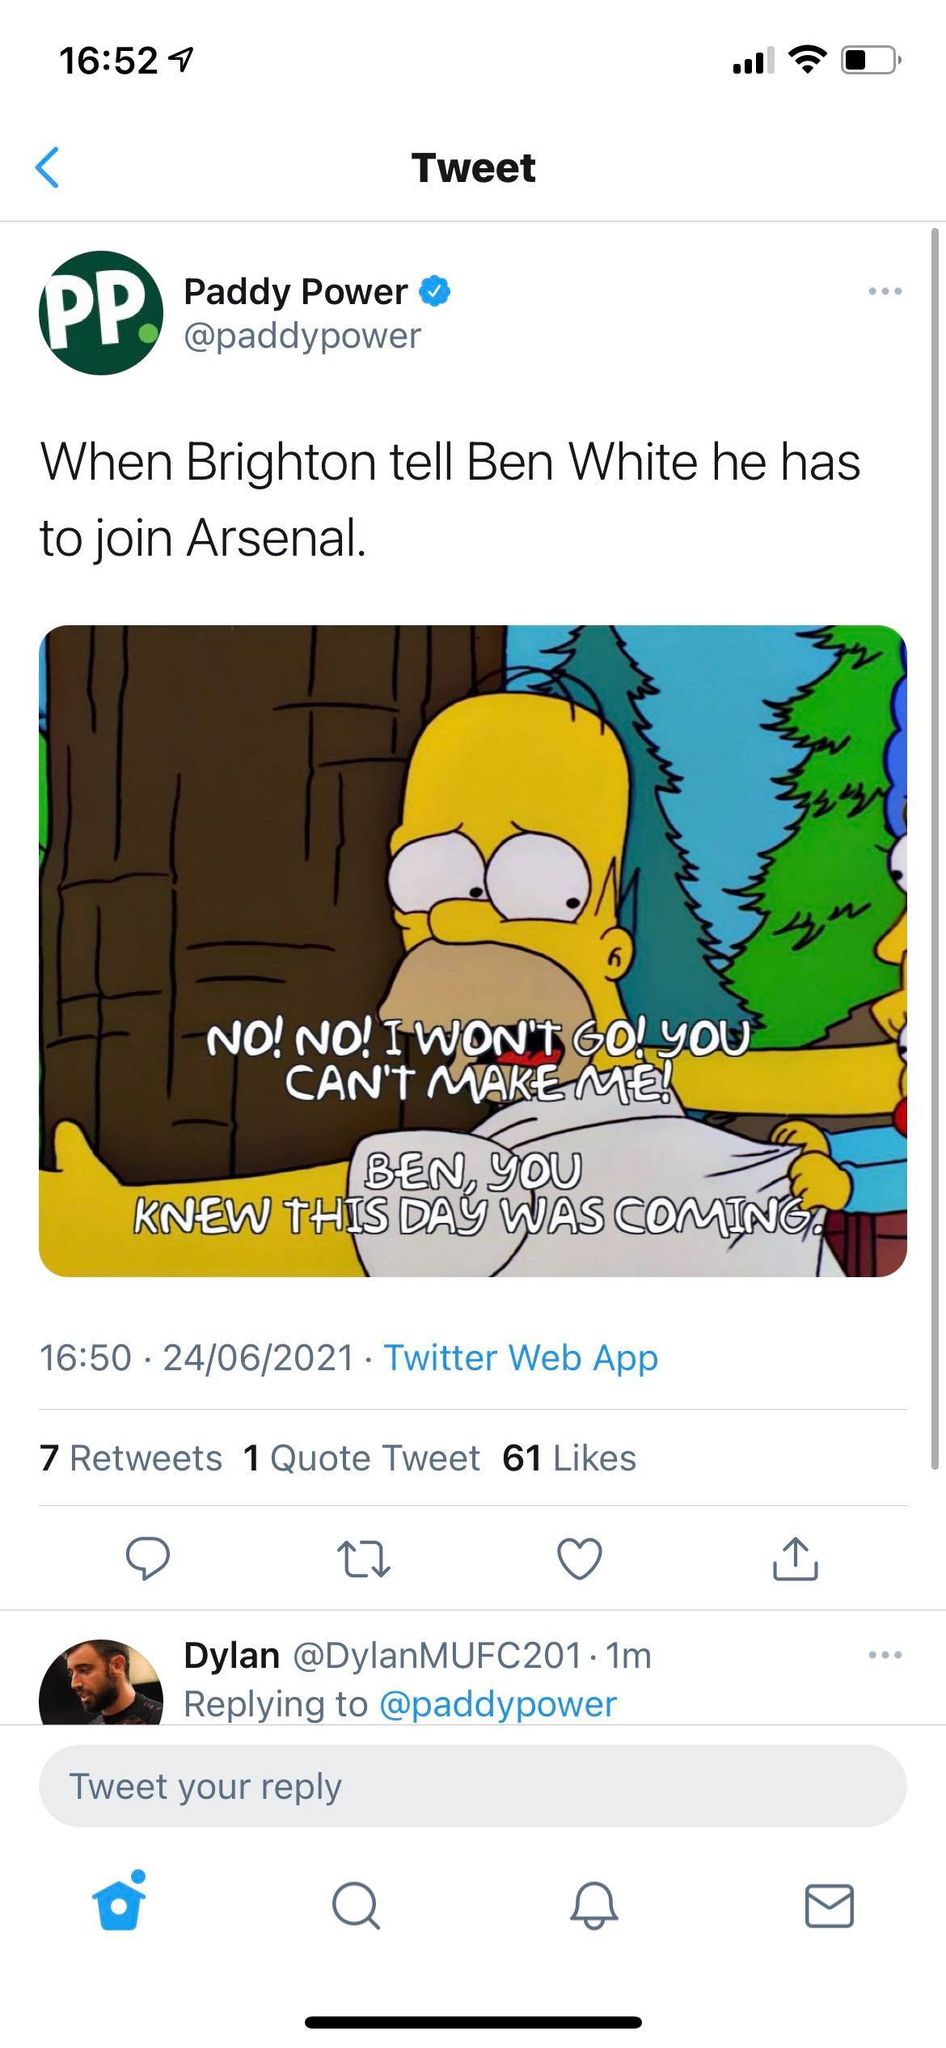This screenshot has height=2048, width=946.
Task: View the 61 Likes list
Action: (569, 1458)
